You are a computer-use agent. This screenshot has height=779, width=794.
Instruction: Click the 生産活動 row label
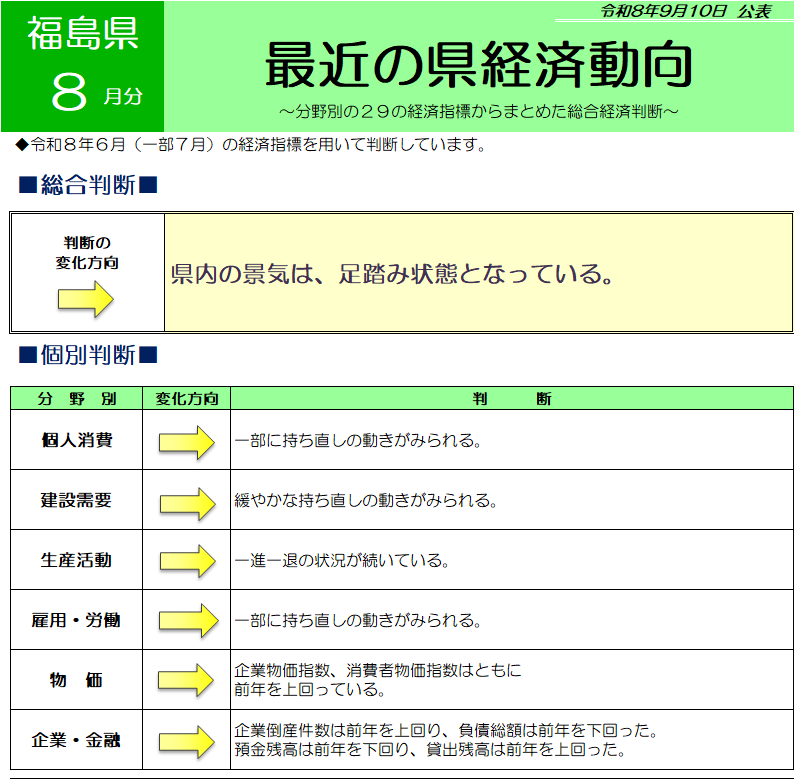pos(76,560)
